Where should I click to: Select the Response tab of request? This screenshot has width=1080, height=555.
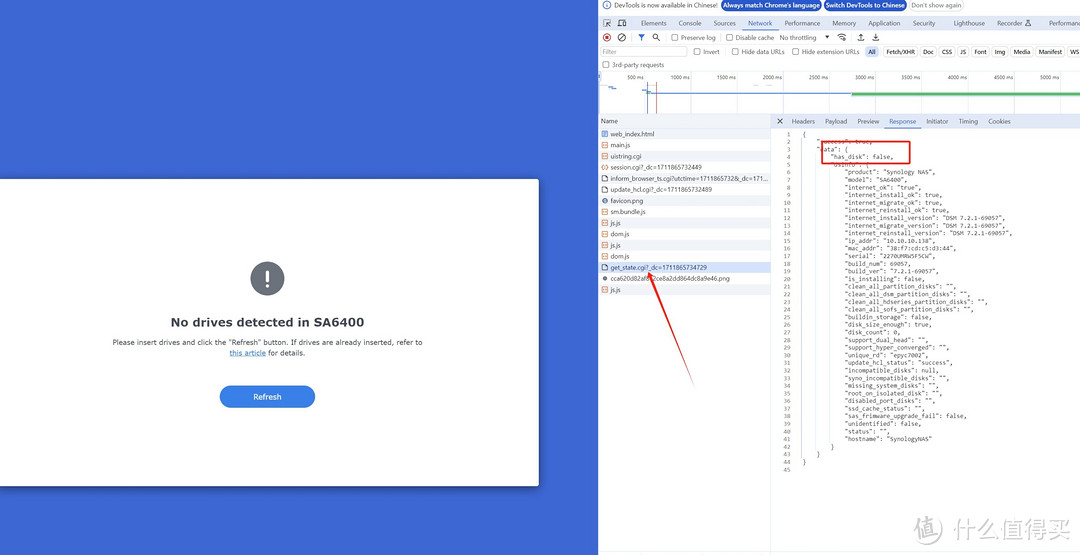902,121
